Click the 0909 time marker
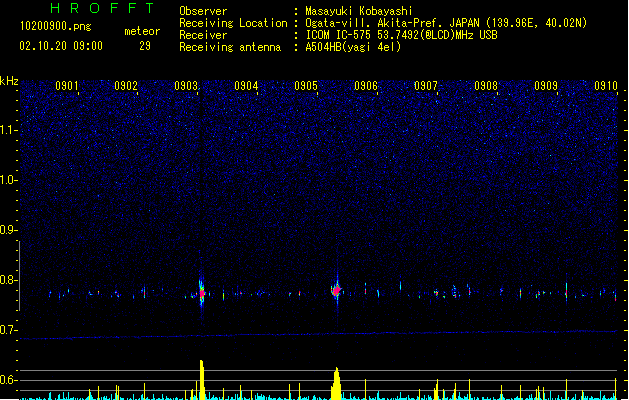Screen dimensions: 629x400 546,86
